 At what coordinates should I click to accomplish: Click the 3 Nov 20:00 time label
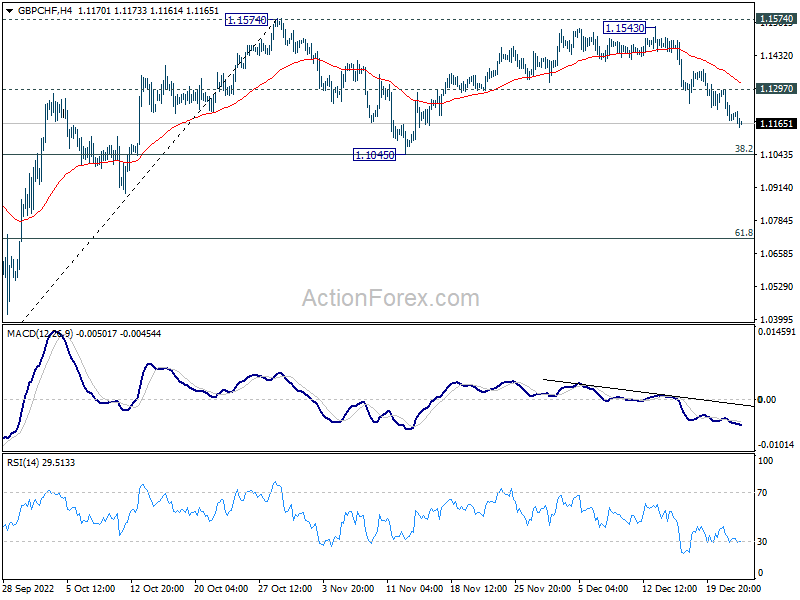[348, 589]
